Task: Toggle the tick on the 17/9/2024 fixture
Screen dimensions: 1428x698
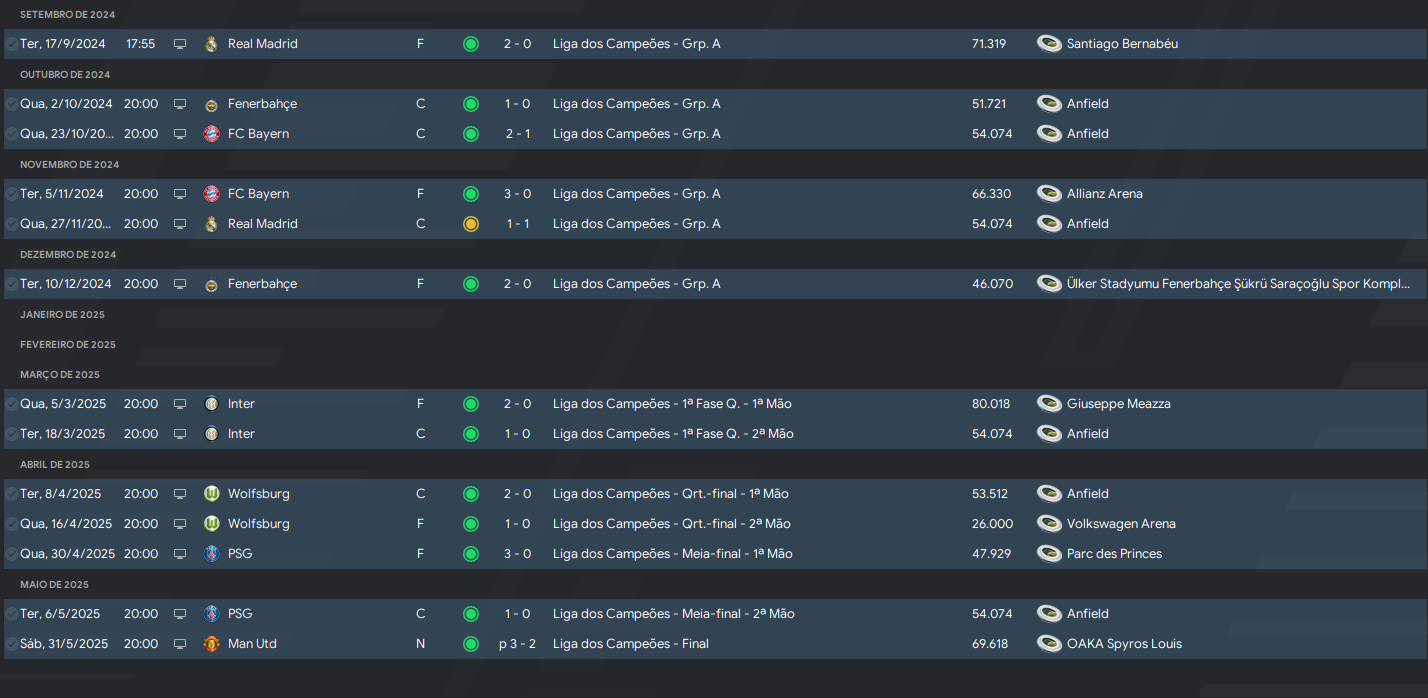Action: 11,44
